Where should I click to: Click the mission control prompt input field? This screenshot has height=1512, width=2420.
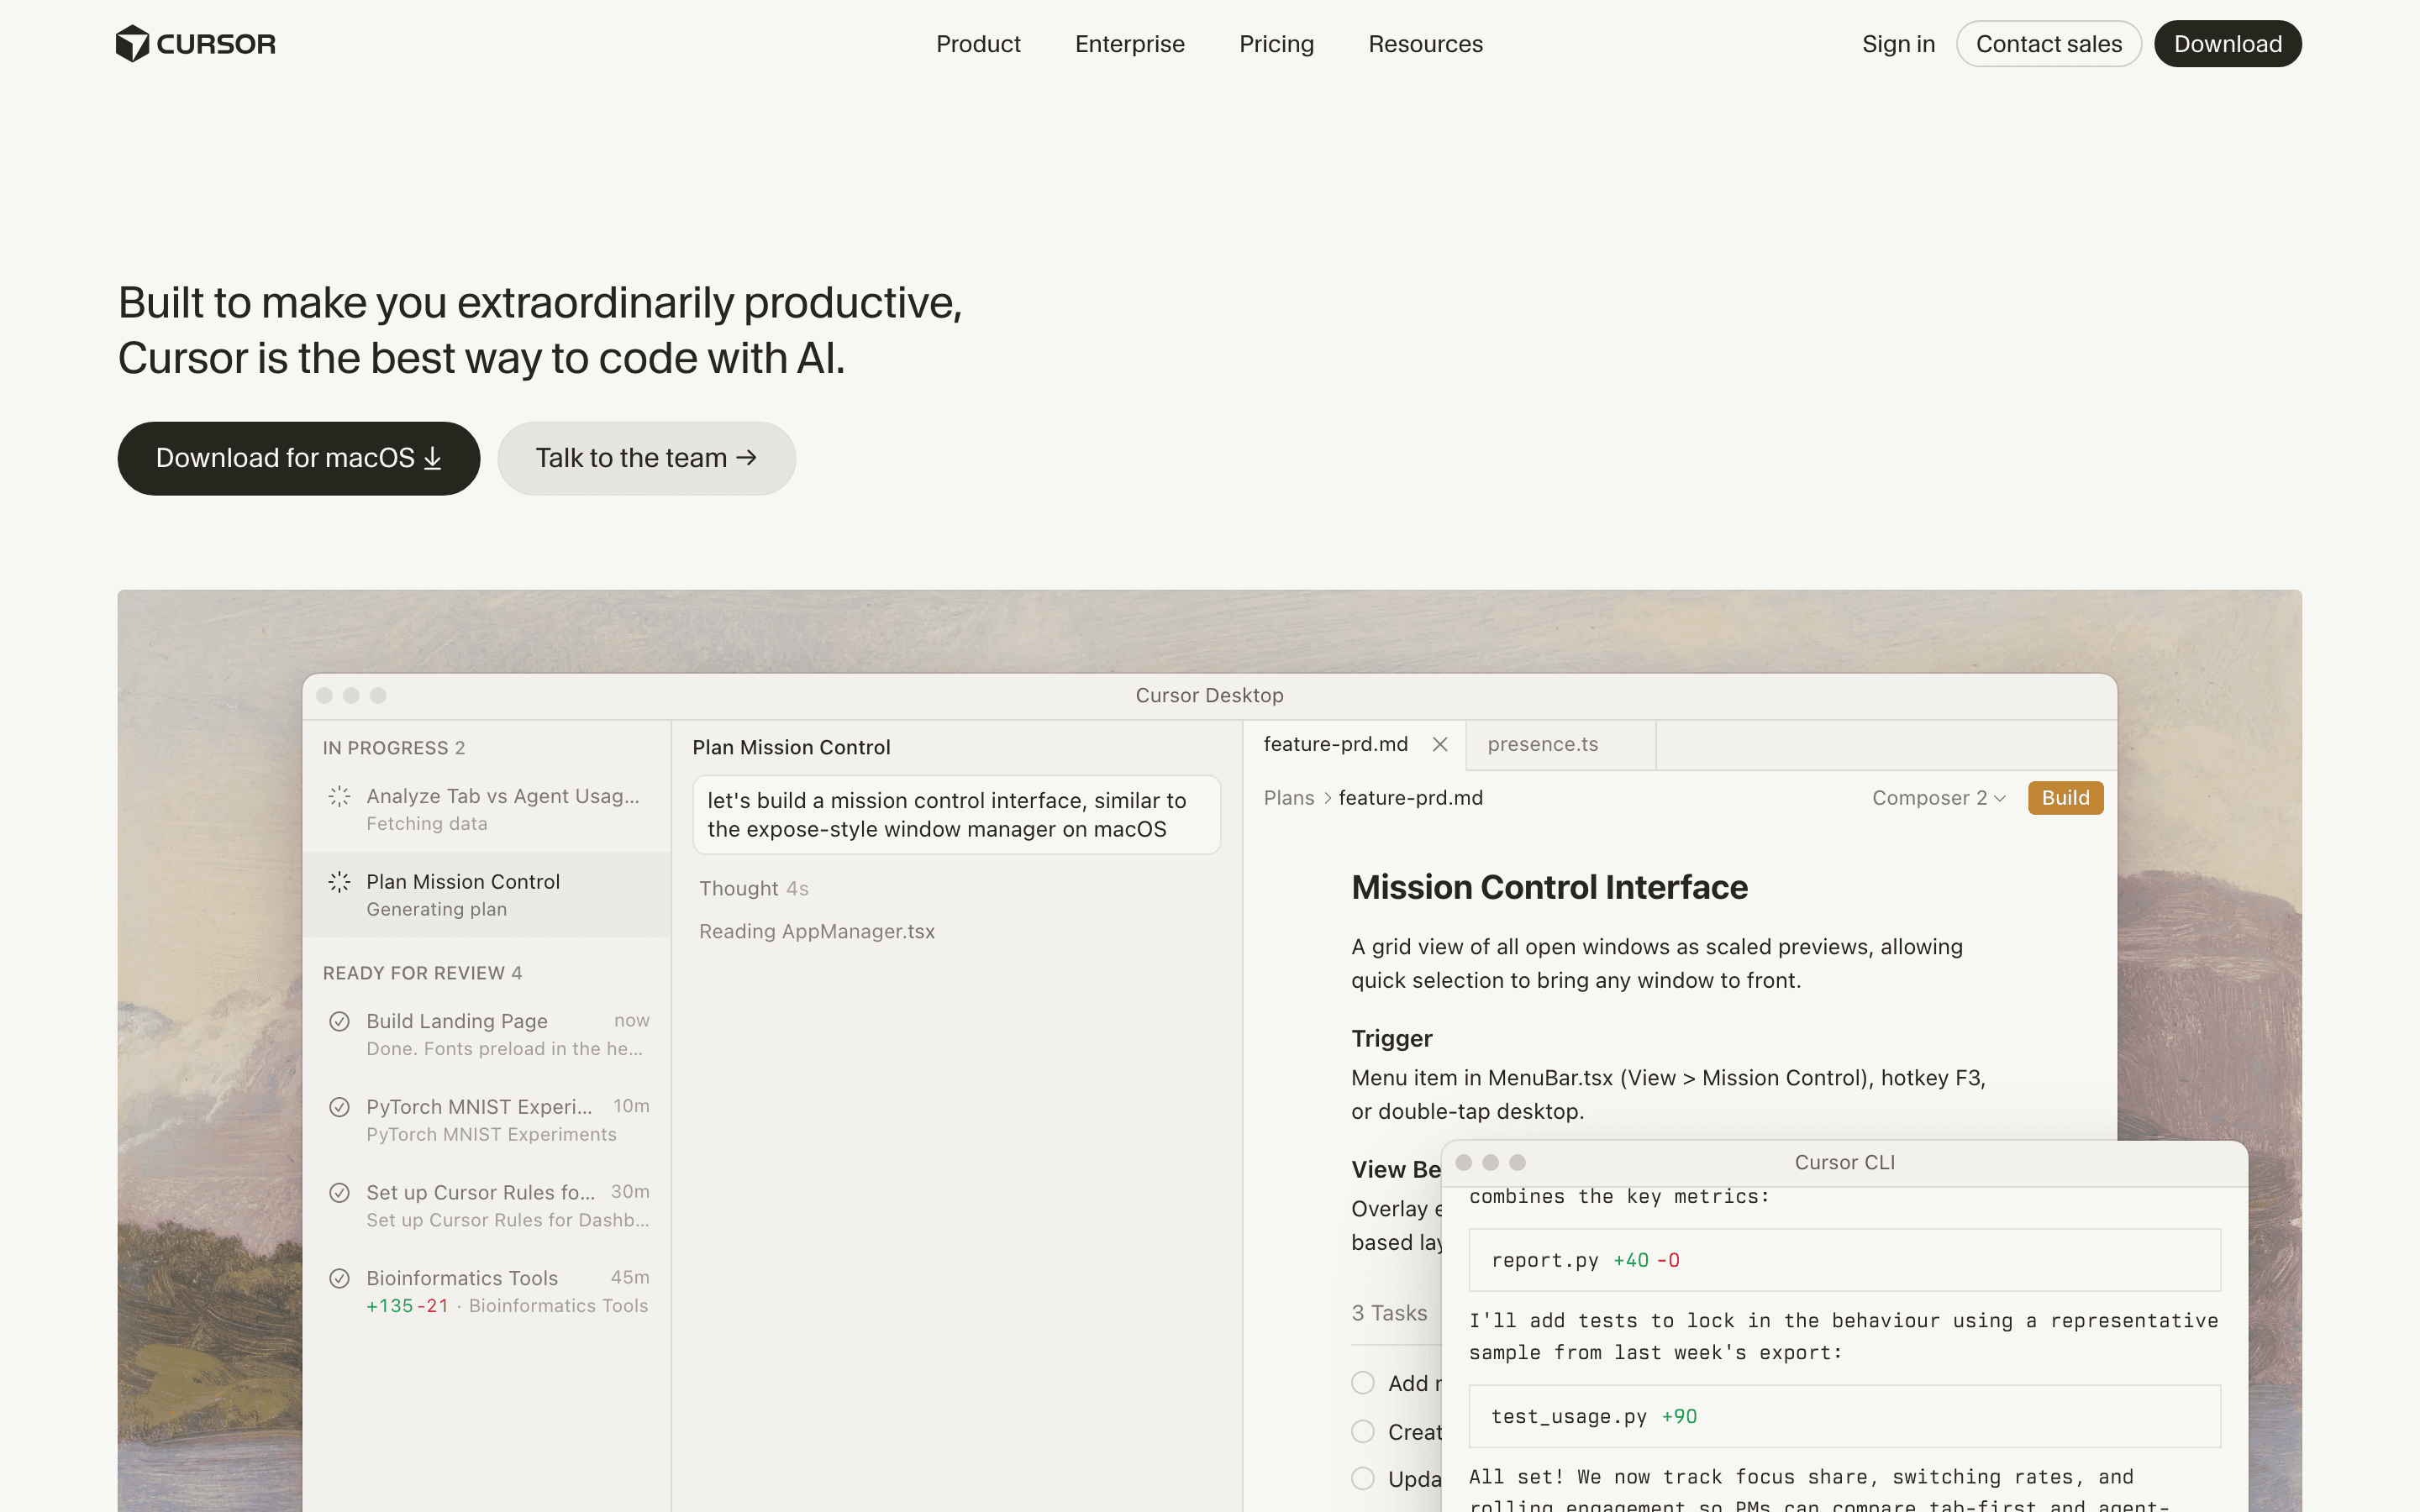pyautogui.click(x=955, y=814)
